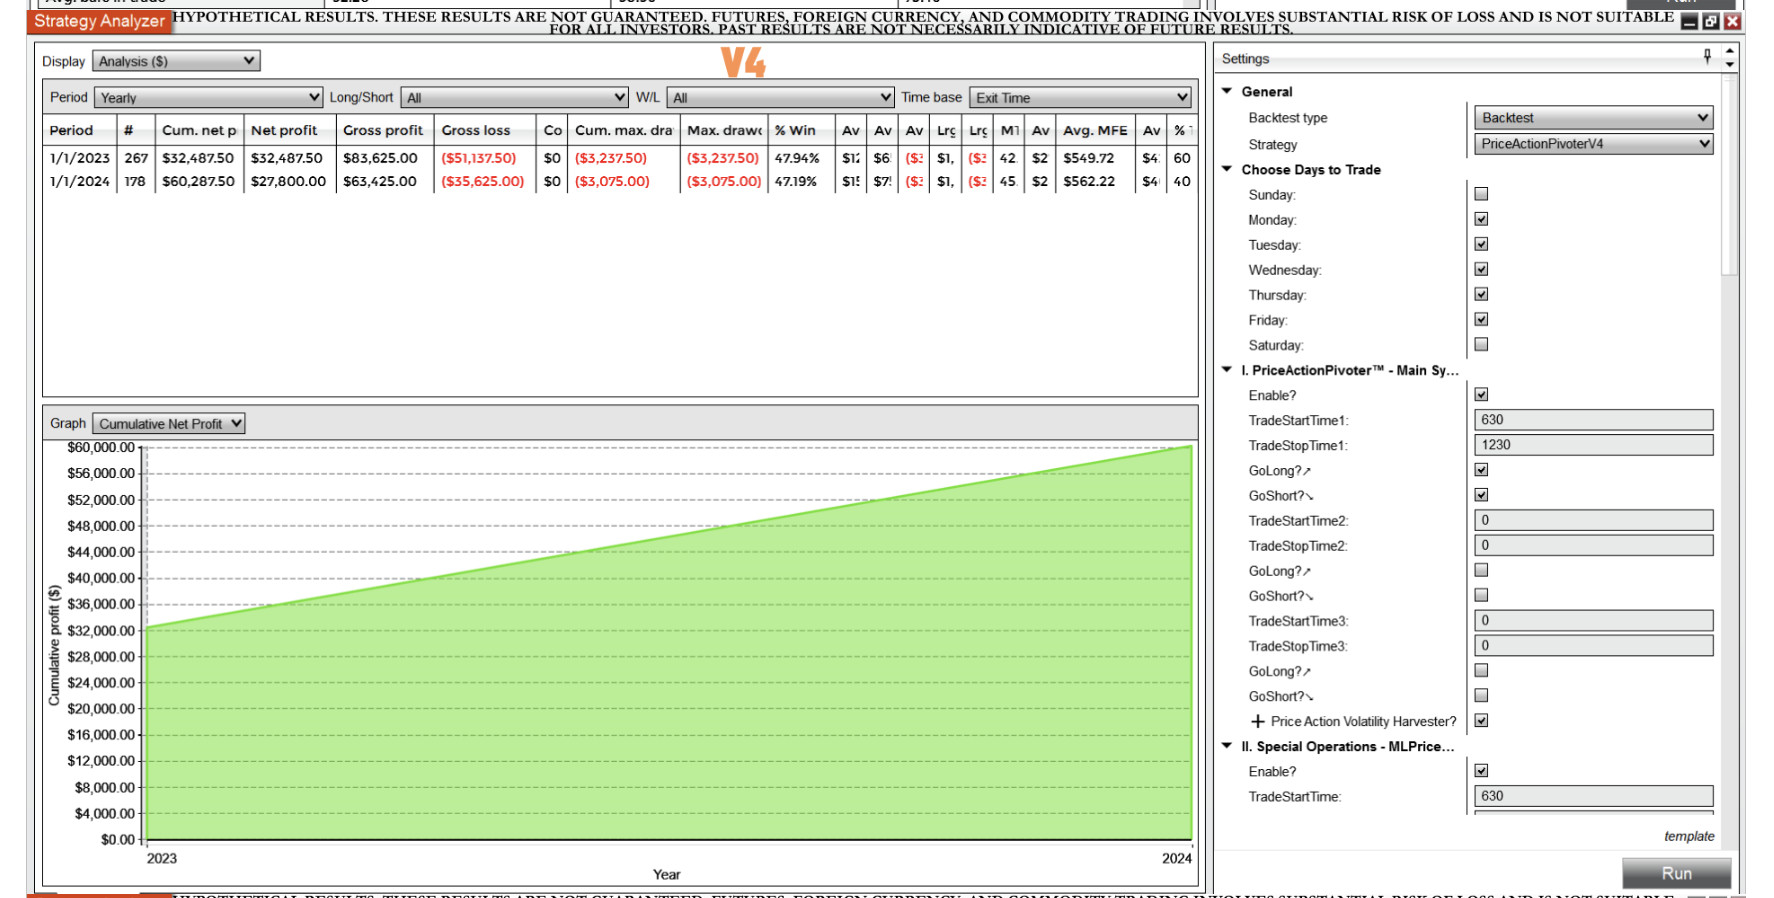
Task: Open the Strategy dropdown PriceActionPivoterV4
Action: (x=1593, y=144)
